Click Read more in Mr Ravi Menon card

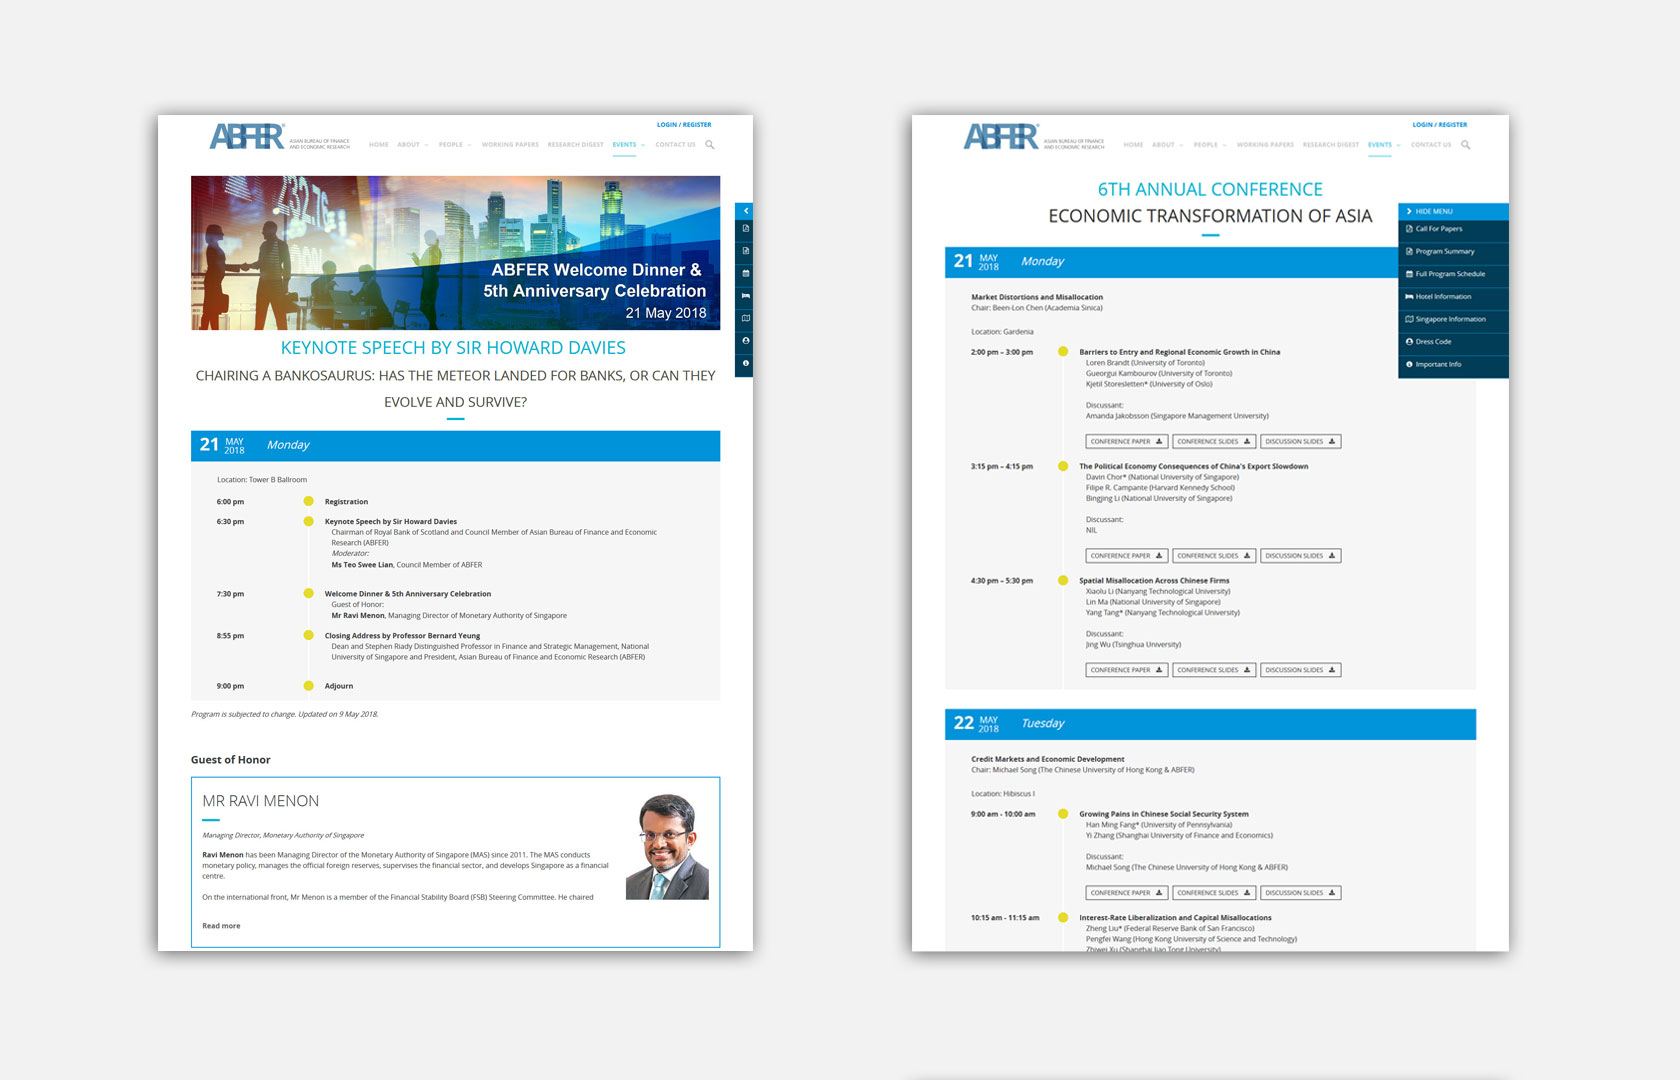(221, 926)
